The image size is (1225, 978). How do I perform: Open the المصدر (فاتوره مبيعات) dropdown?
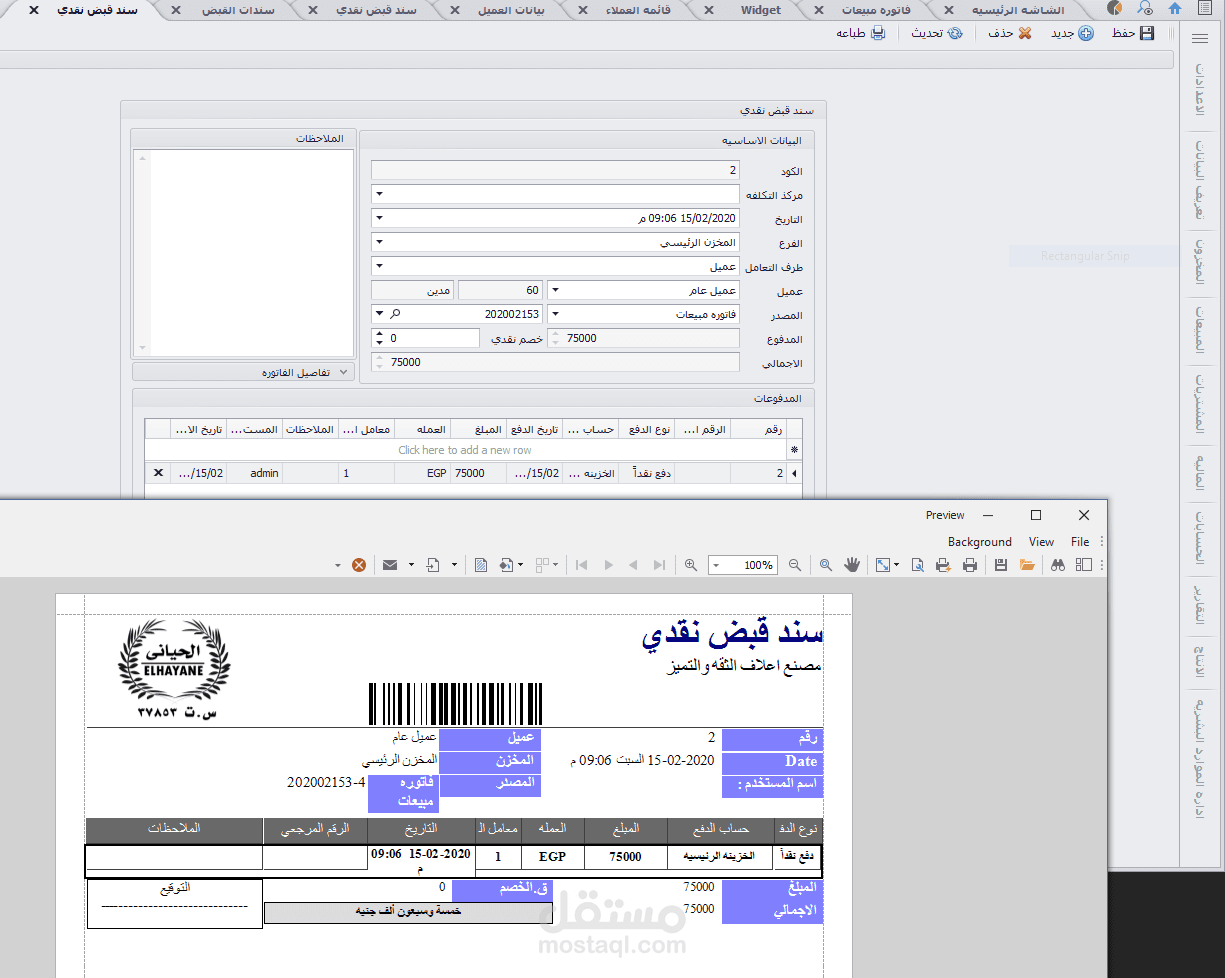(555, 314)
